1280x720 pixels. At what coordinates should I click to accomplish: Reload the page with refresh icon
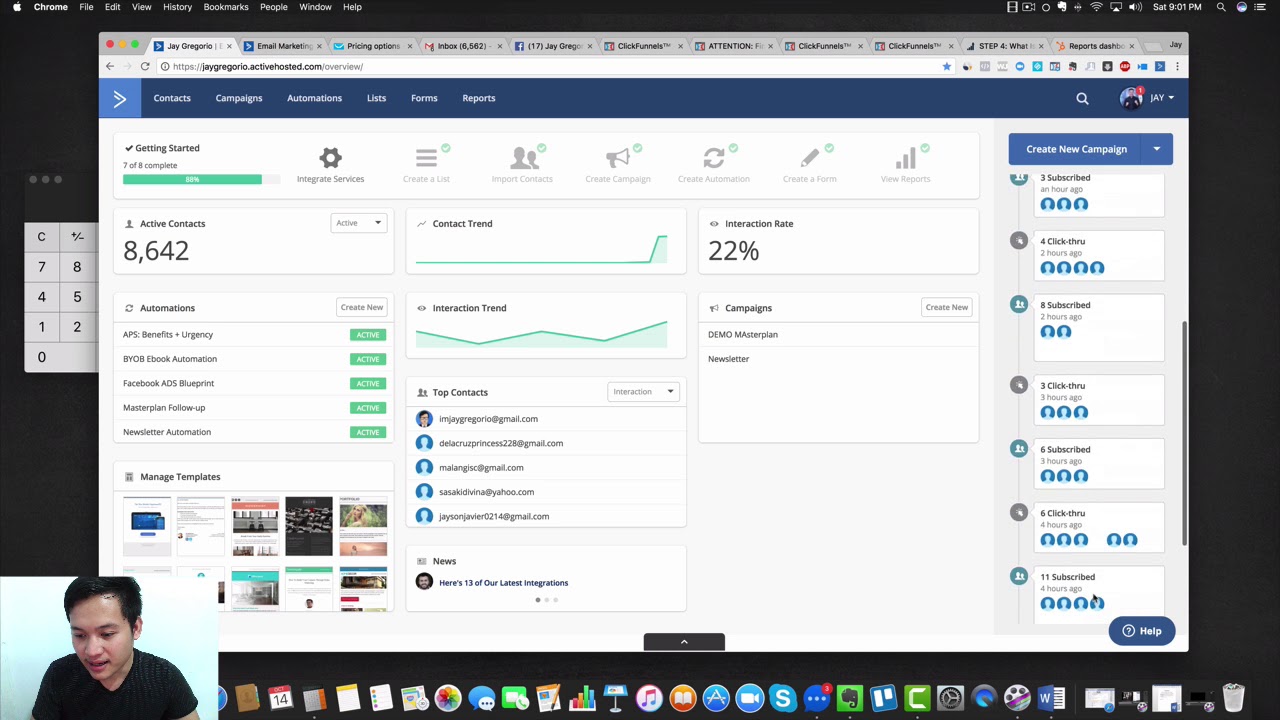(145, 66)
